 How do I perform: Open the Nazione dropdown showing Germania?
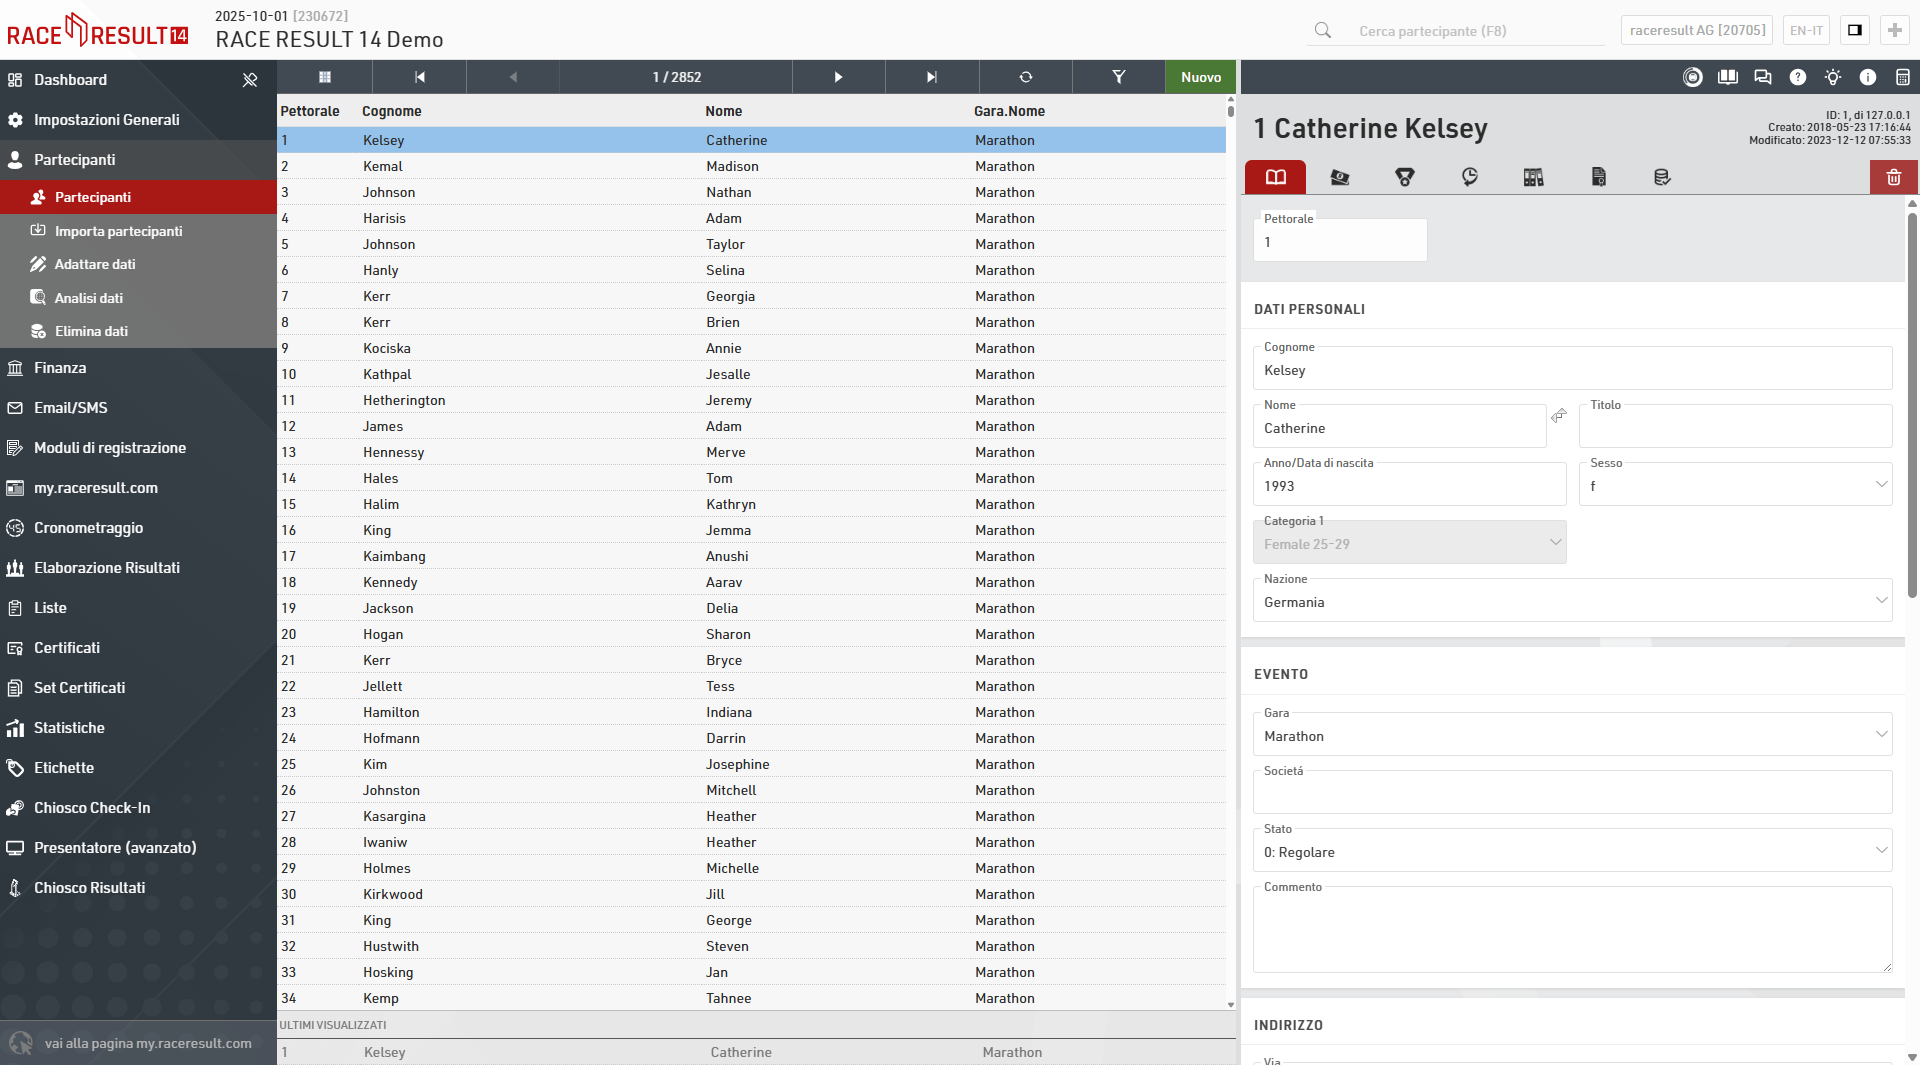pos(1571,602)
